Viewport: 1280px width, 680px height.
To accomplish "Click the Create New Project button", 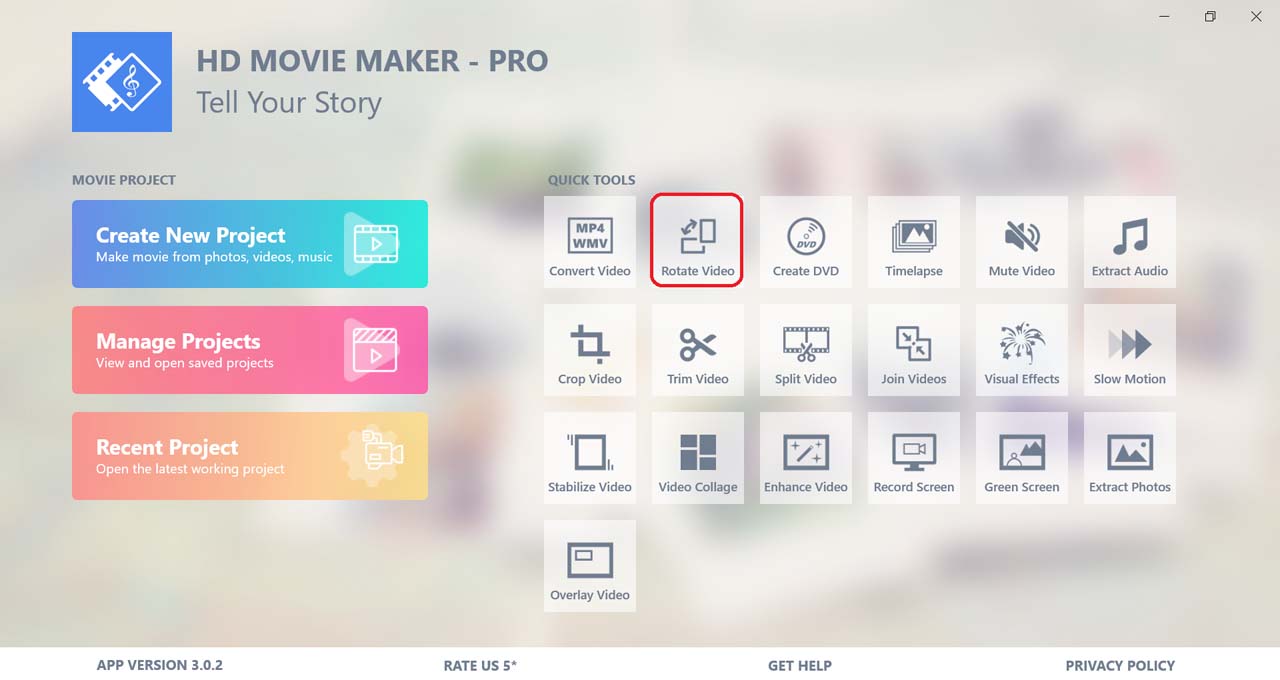I will click(x=250, y=244).
